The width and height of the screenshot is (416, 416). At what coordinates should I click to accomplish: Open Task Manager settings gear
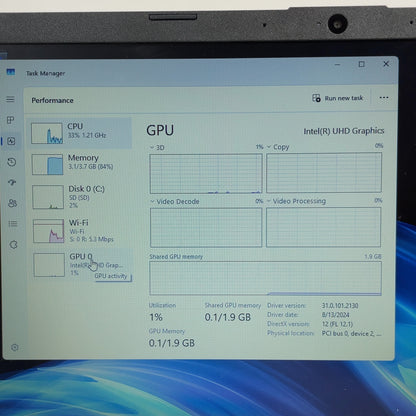point(14,347)
